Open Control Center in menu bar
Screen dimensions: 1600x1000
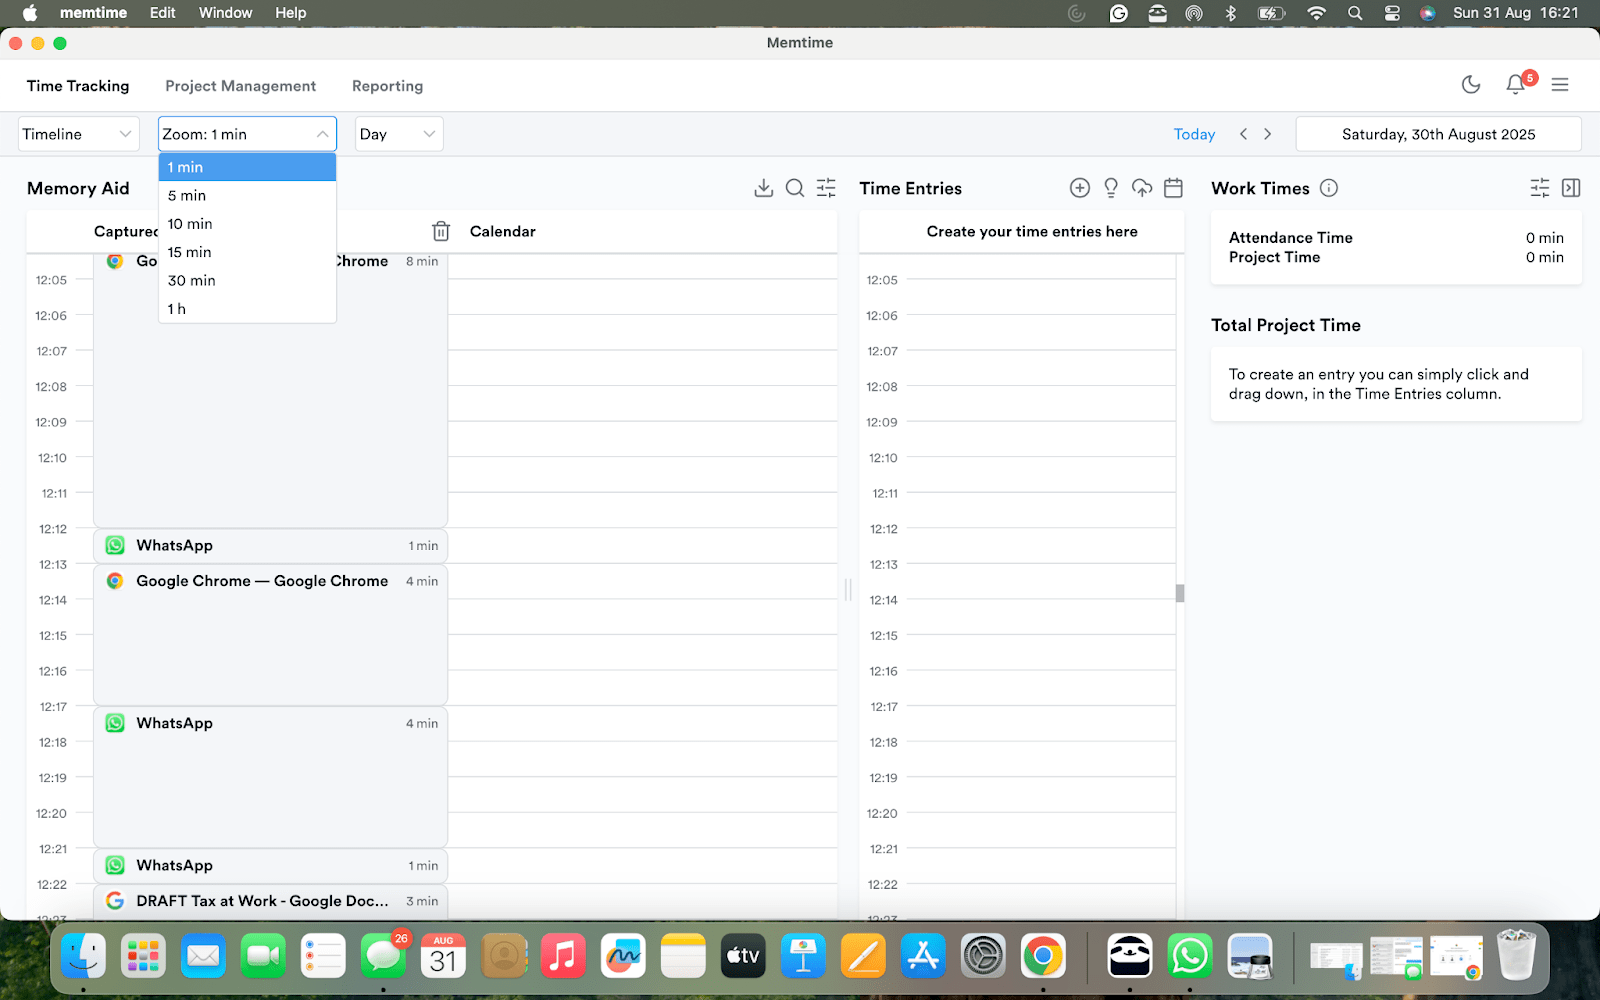[x=1392, y=13]
